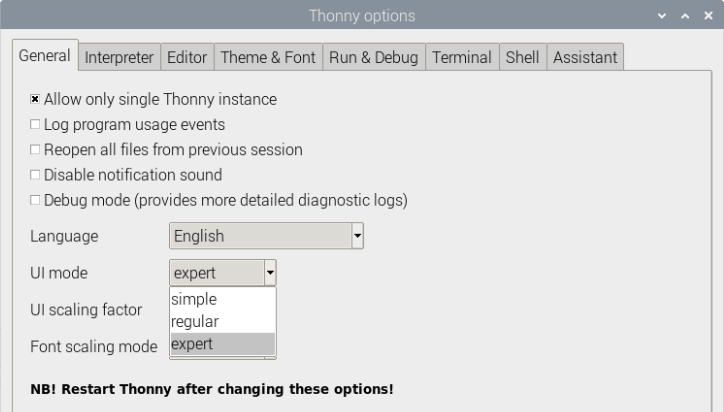Close the Thonny options window
Viewport: 724px width, 412px height.
[708, 16]
